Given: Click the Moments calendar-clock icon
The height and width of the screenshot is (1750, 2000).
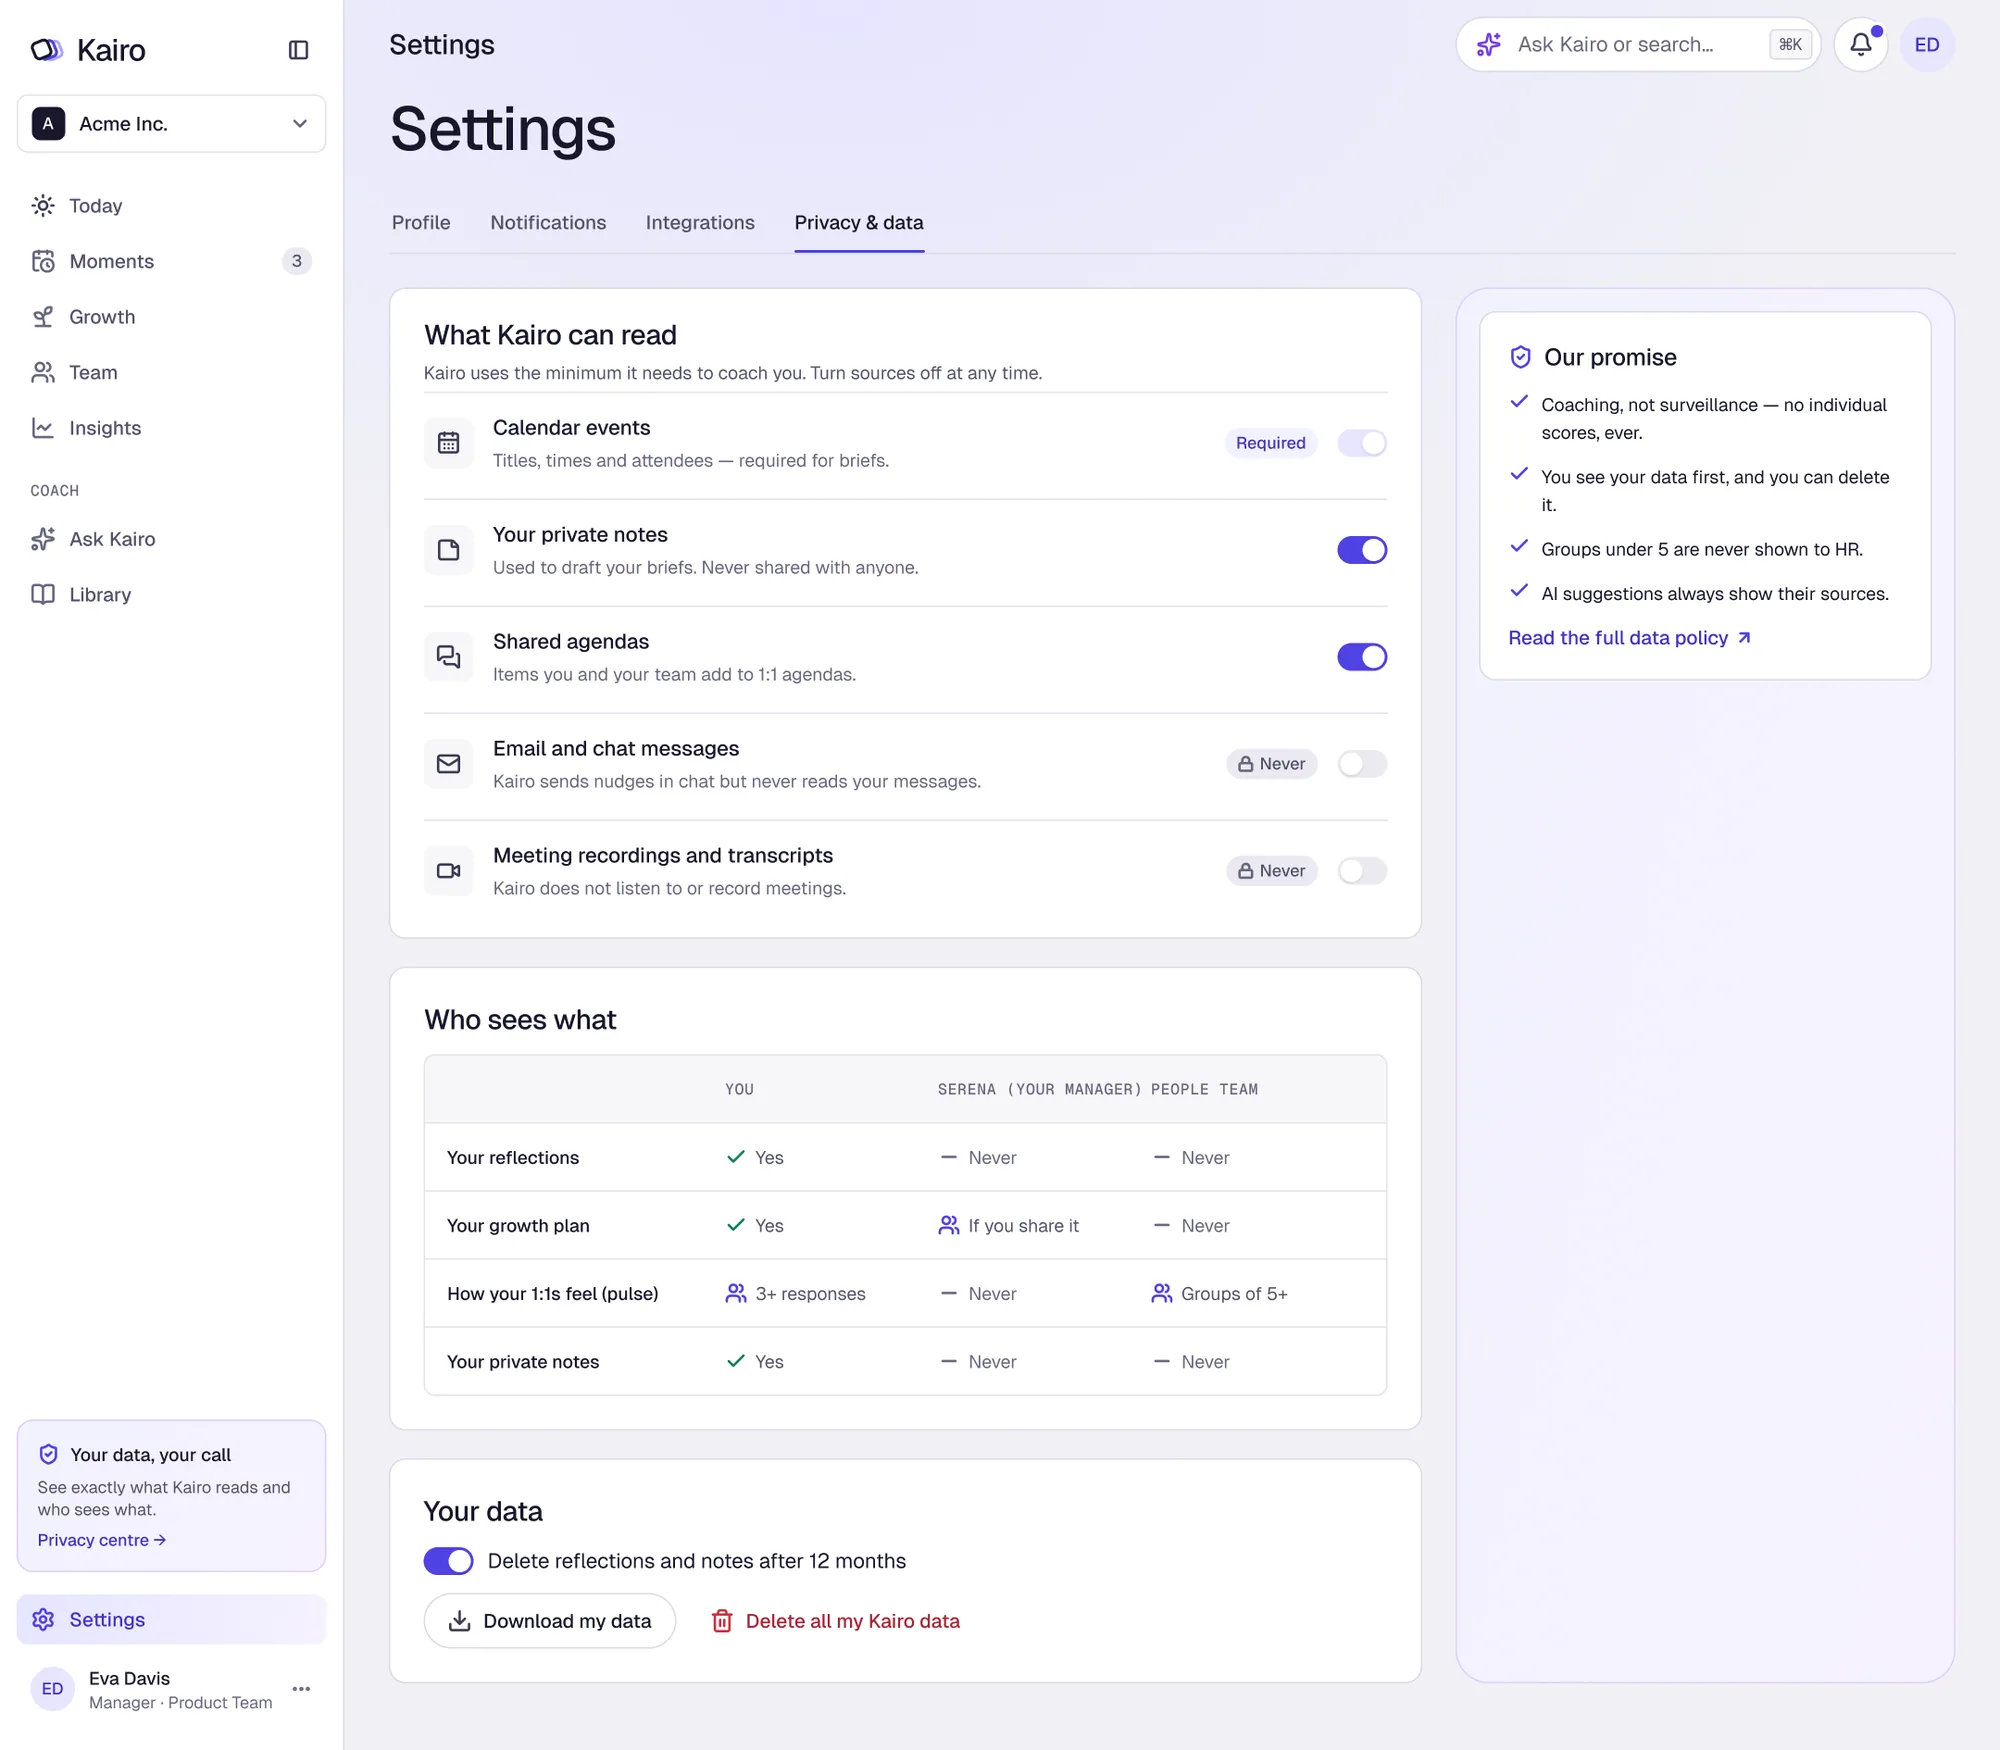Looking at the screenshot, I should tap(43, 261).
